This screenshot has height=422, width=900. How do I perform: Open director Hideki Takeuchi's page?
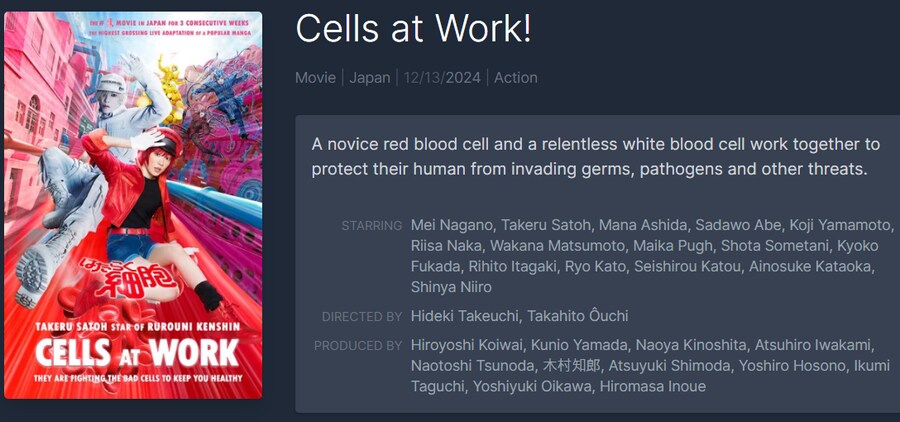click(464, 316)
